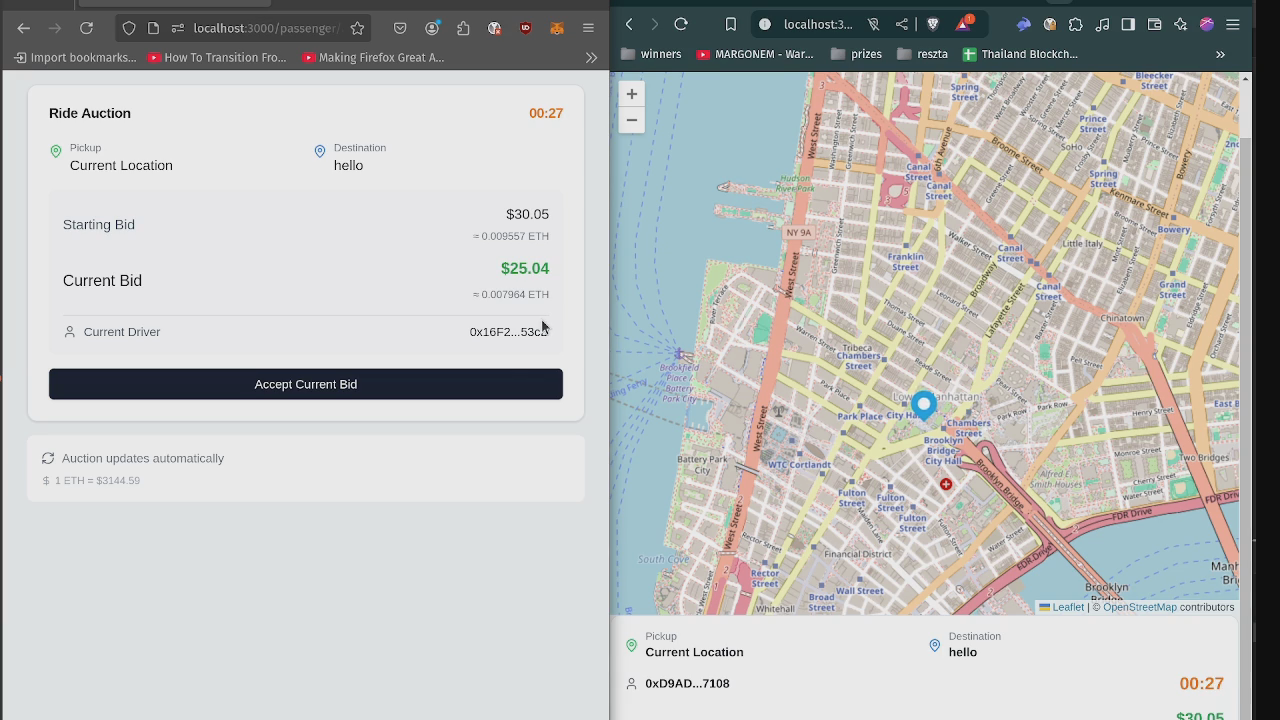Expand hidden Brave bookmarks chevron

[x=1220, y=54]
